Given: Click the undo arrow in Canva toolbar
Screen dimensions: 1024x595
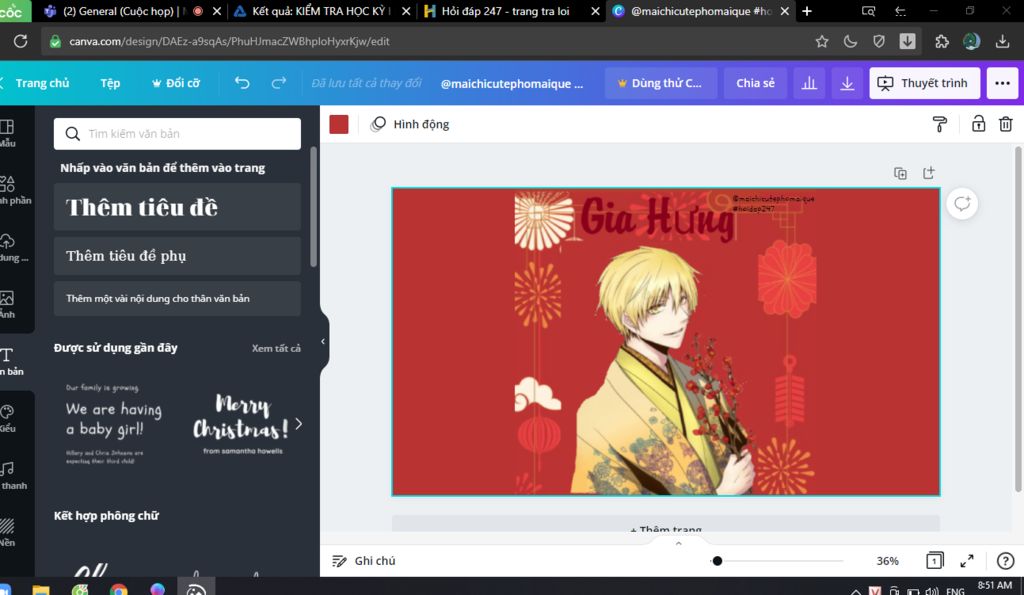Looking at the screenshot, I should [242, 83].
